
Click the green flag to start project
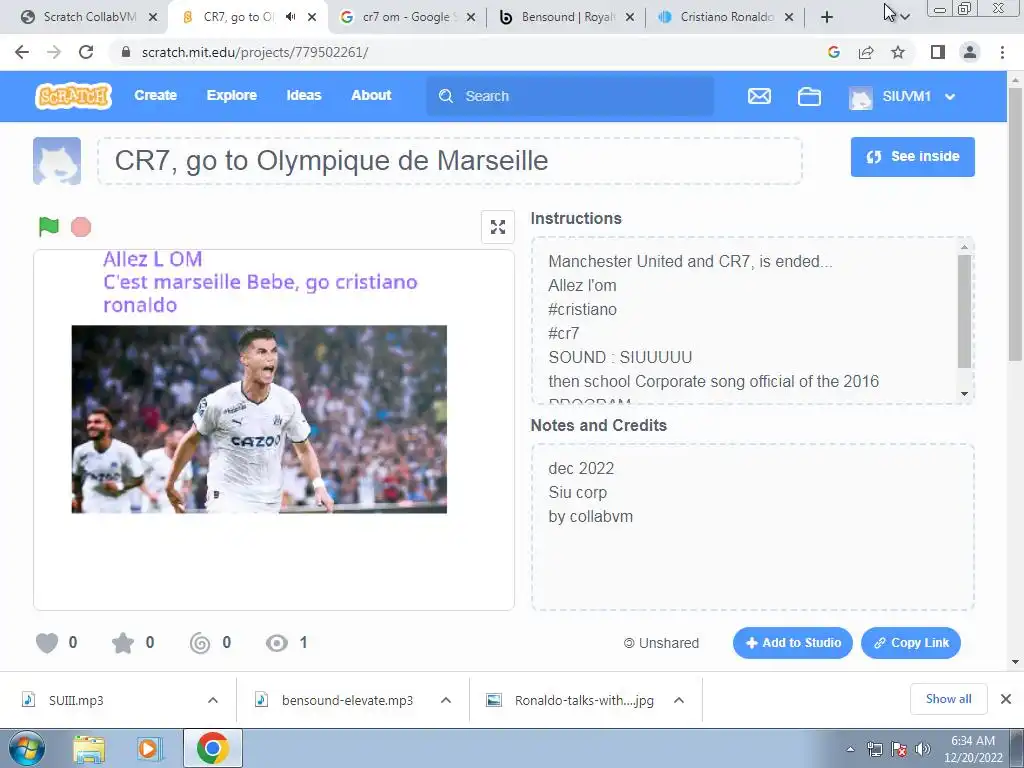(49, 227)
